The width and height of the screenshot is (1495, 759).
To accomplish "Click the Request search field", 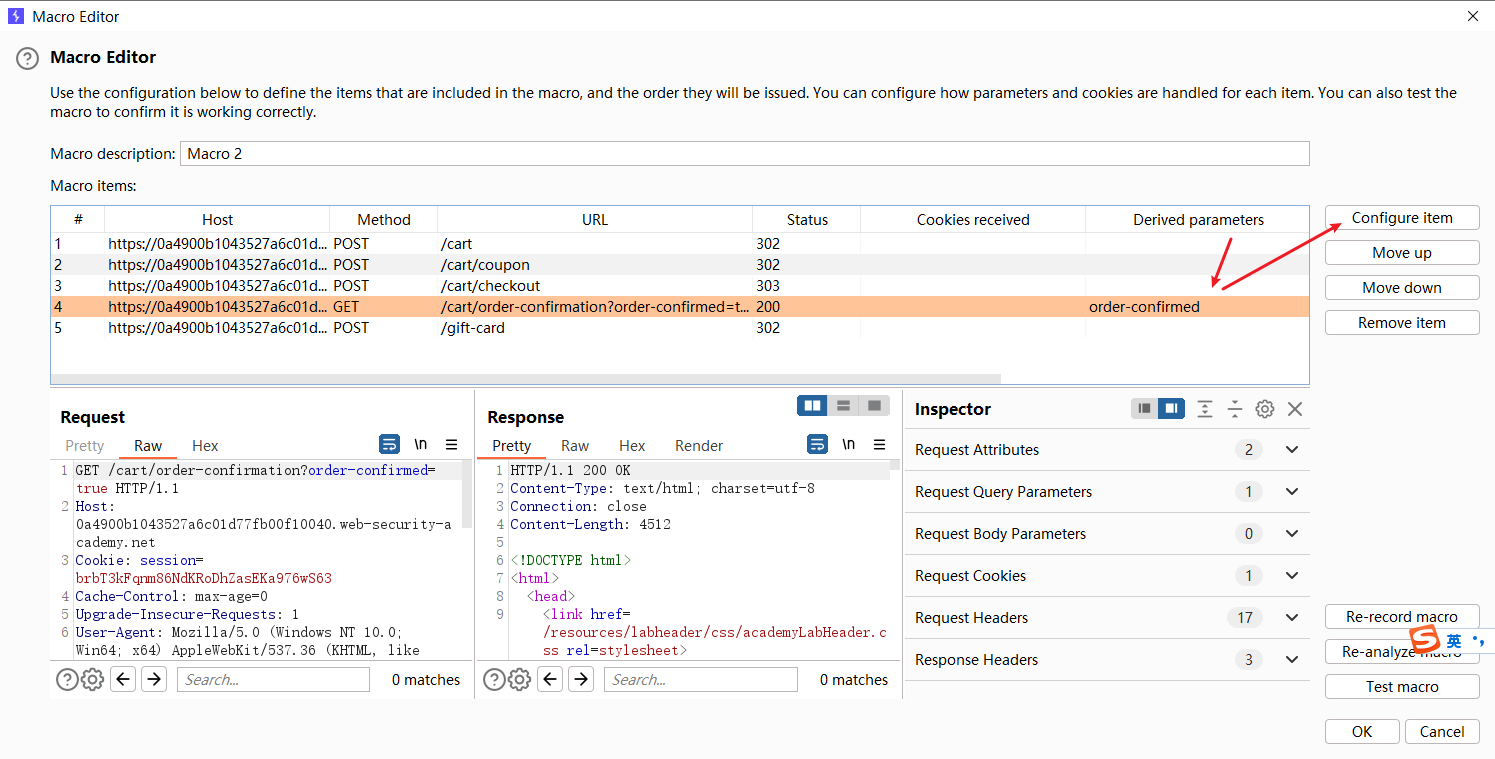I will point(273,680).
